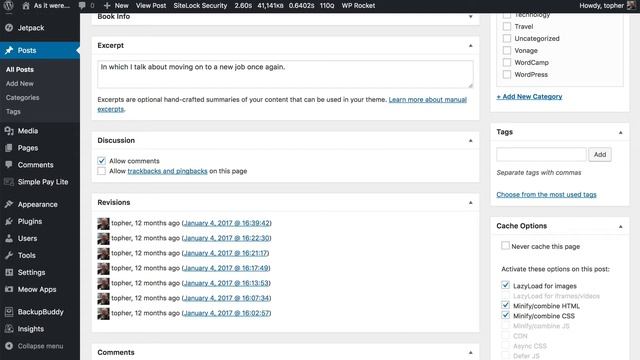The width and height of the screenshot is (640, 360).
Task: Open Categories submenu item
Action: pos(22,98)
